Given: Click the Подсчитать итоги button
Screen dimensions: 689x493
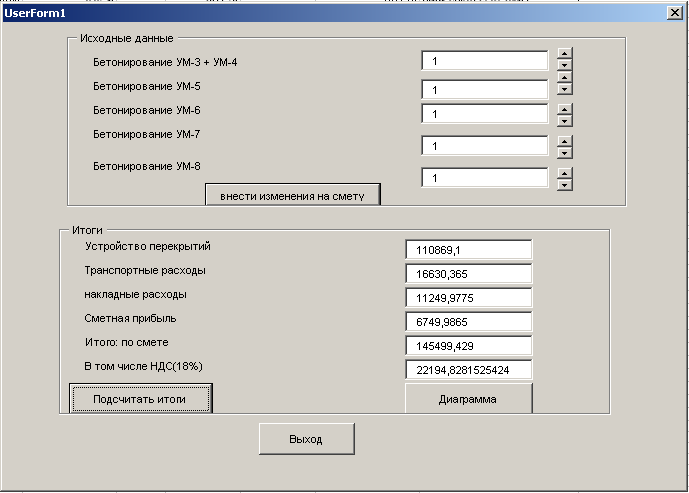Looking at the screenshot, I should [141, 399].
